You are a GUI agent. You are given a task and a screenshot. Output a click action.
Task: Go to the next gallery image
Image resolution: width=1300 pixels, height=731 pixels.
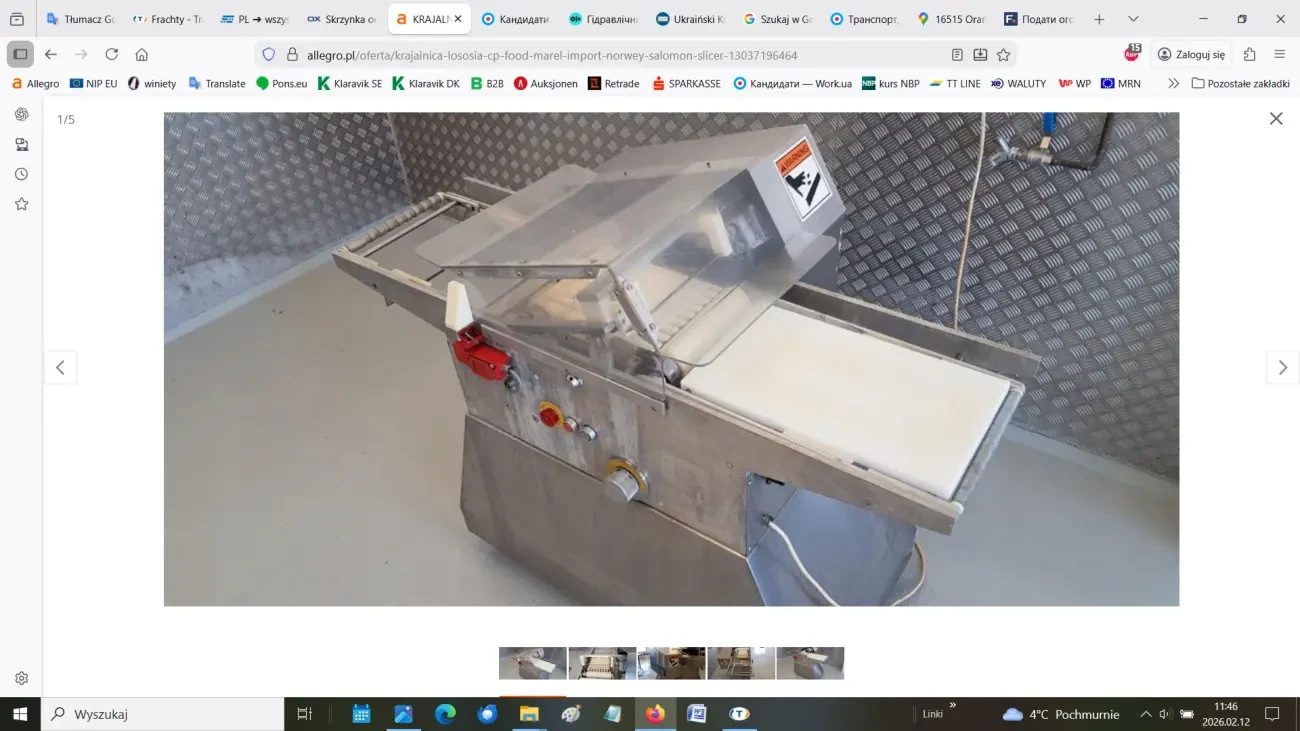[x=1282, y=368]
